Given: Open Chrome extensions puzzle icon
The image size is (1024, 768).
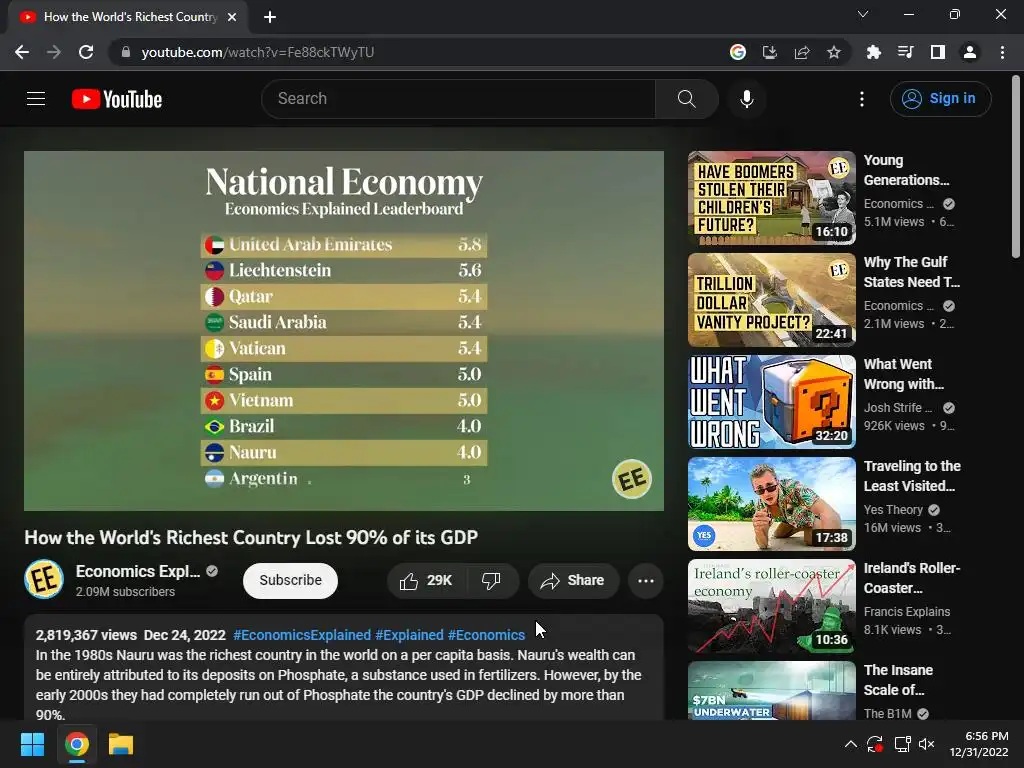Looking at the screenshot, I should point(873,52).
